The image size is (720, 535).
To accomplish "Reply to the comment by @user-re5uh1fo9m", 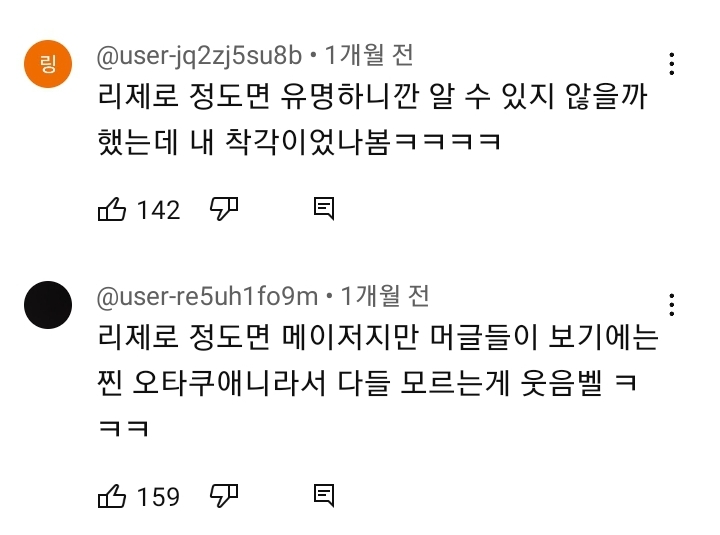I will pyautogui.click(x=323, y=495).
